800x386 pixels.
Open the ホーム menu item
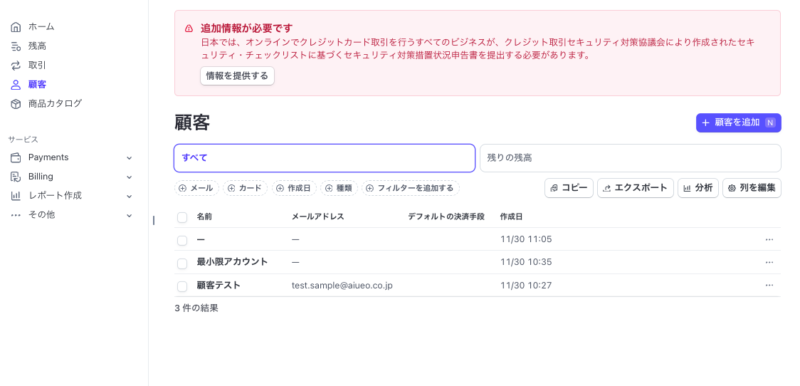pos(41,27)
